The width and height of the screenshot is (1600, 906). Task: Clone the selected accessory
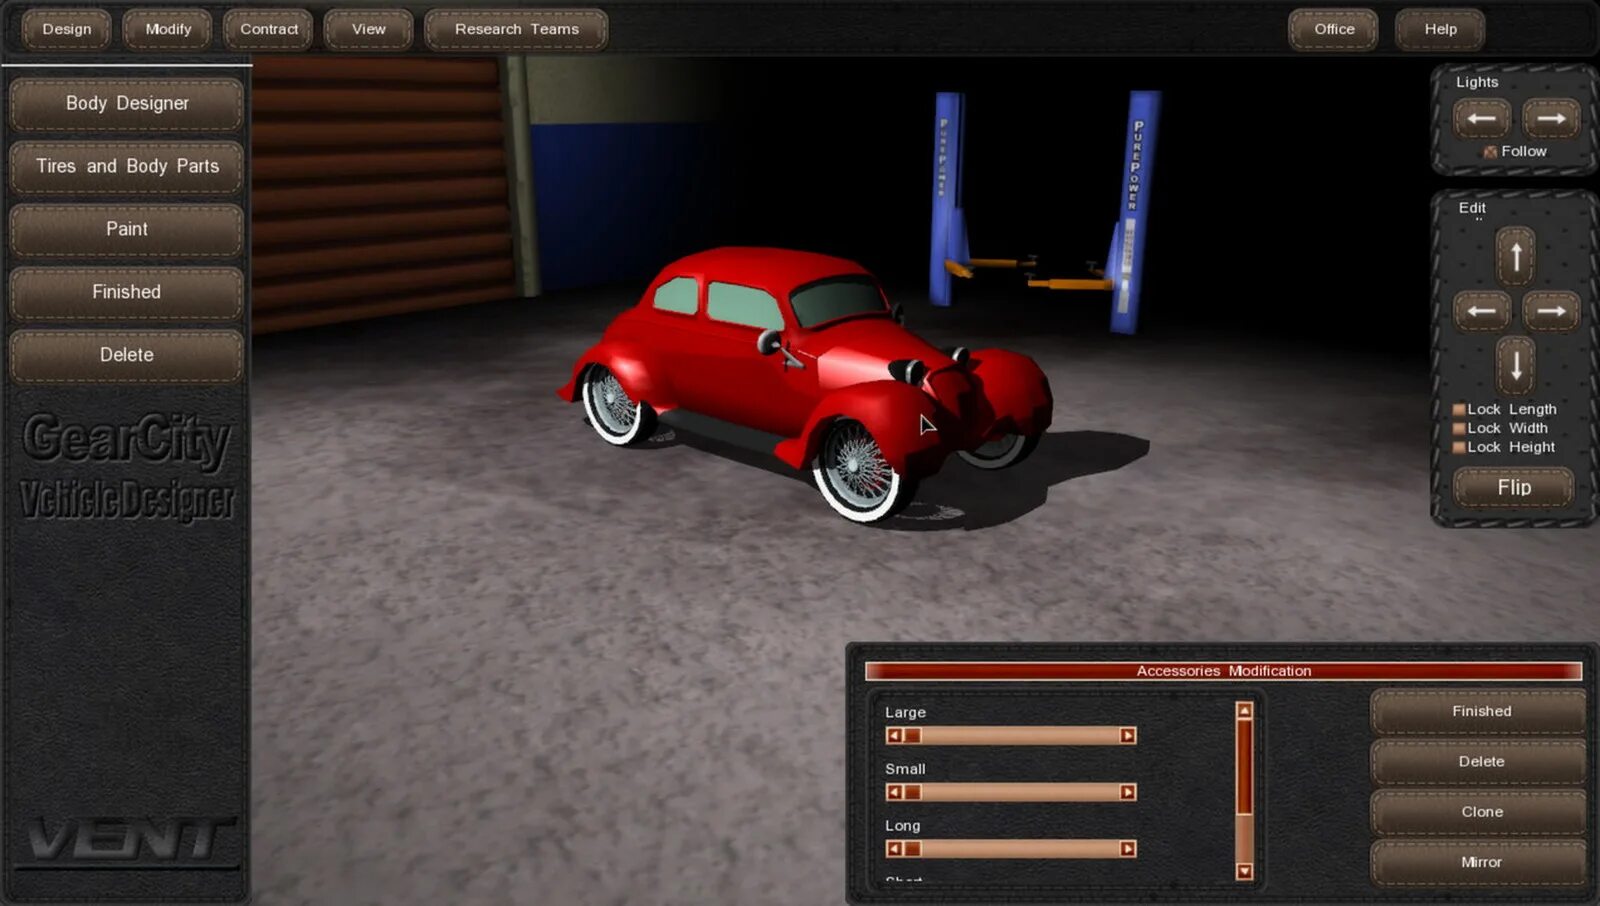pos(1481,812)
